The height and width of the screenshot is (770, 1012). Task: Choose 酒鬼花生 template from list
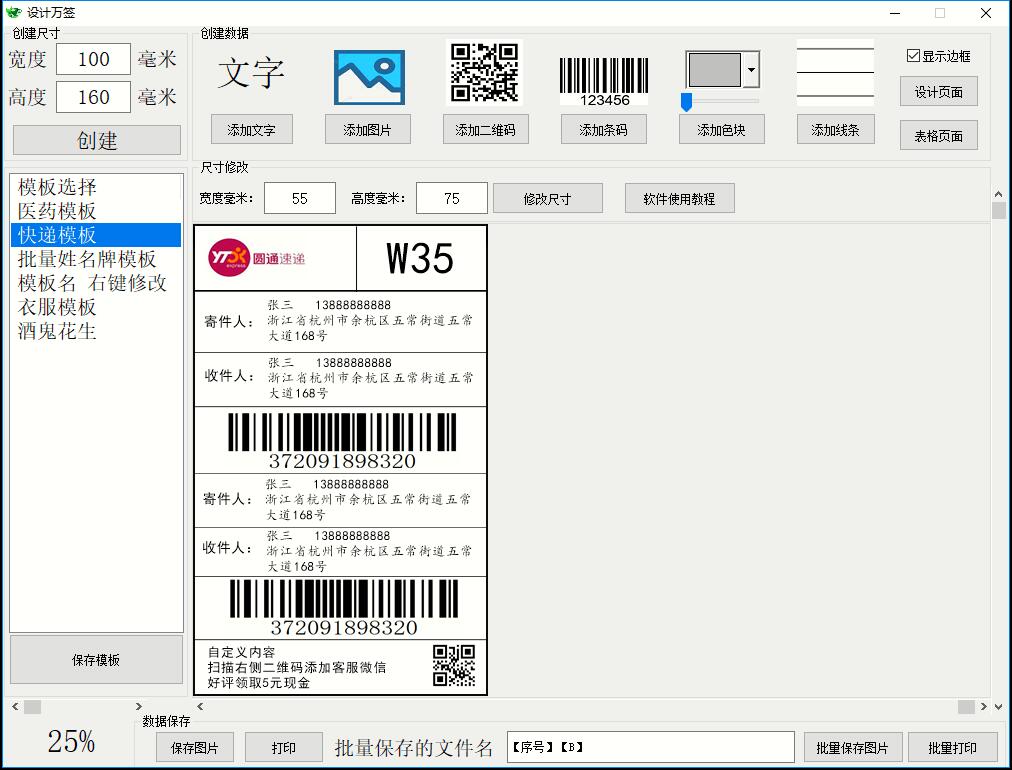coord(57,331)
